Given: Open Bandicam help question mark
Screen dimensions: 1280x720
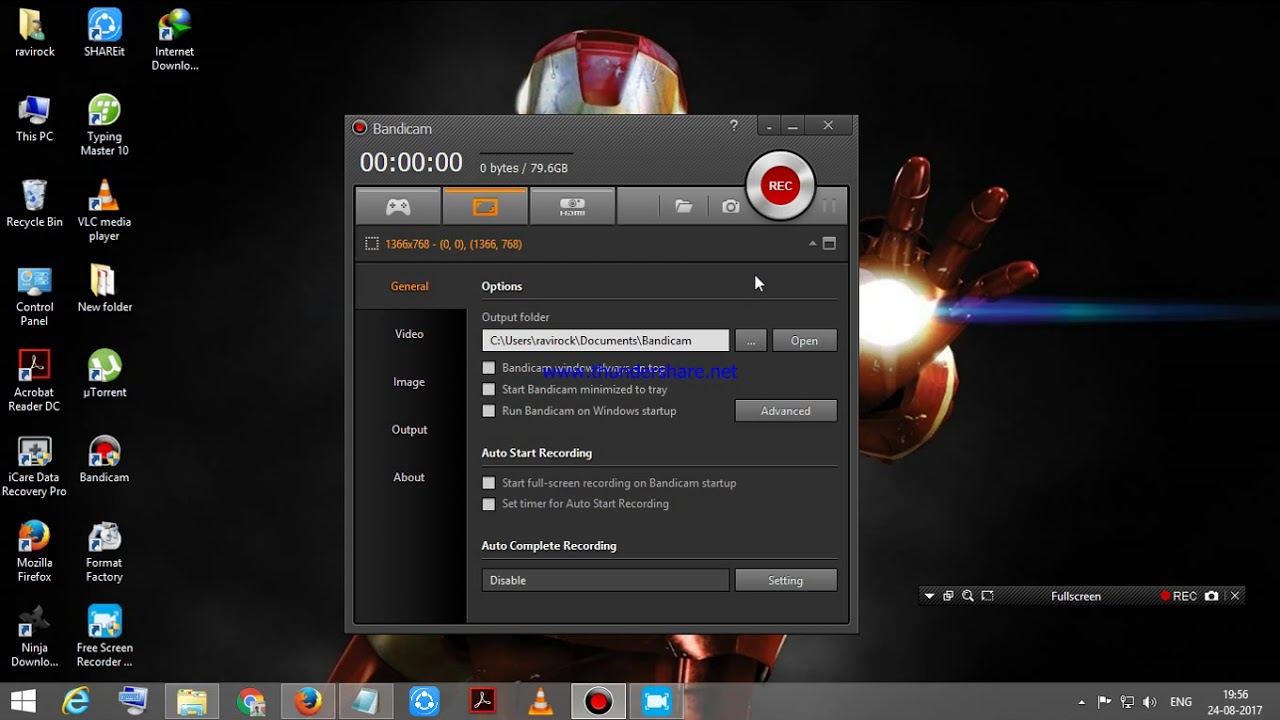Looking at the screenshot, I should (x=734, y=126).
